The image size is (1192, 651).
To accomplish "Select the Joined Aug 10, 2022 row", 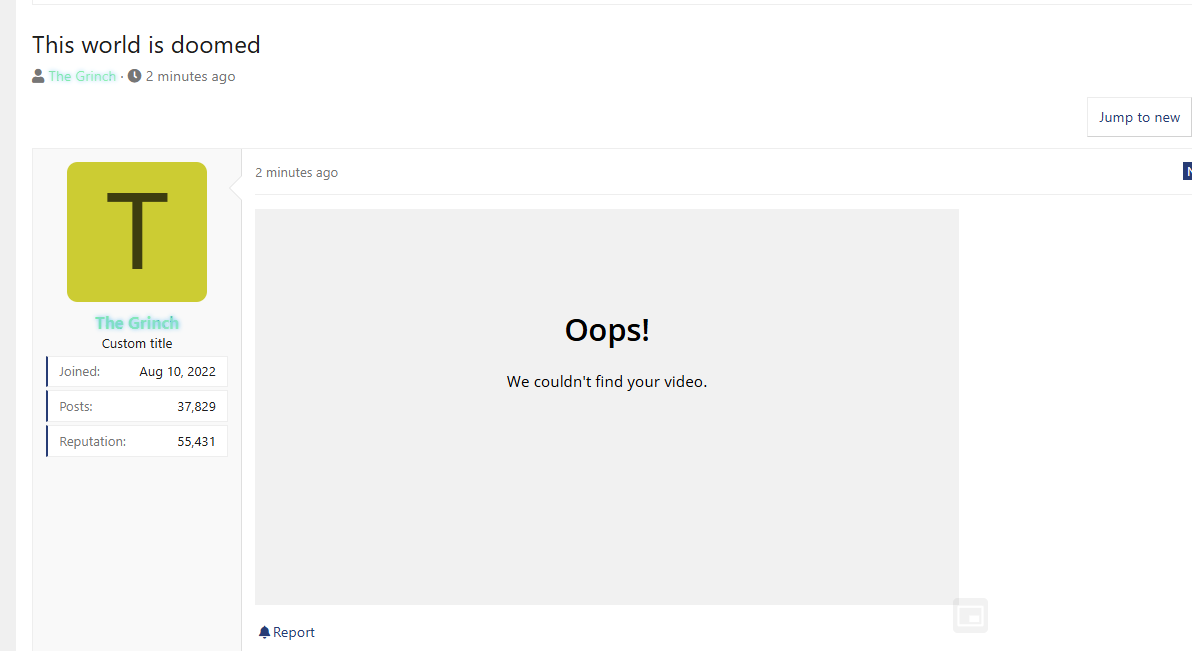I will [137, 371].
